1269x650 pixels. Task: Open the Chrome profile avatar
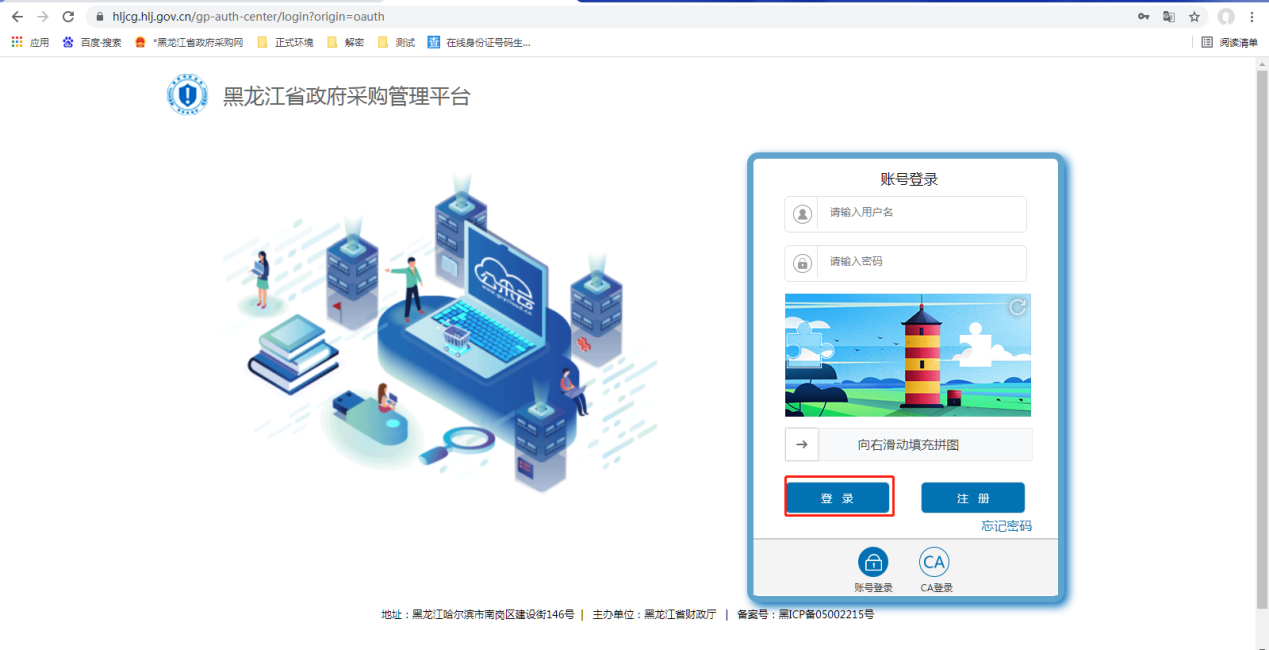[1226, 17]
